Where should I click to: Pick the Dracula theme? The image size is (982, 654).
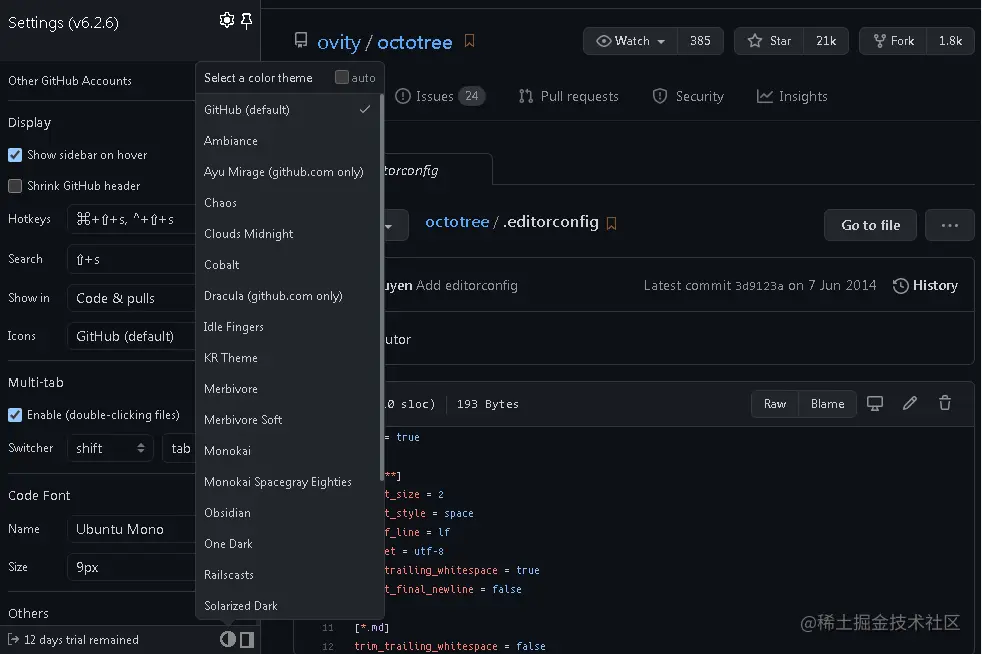point(288,296)
